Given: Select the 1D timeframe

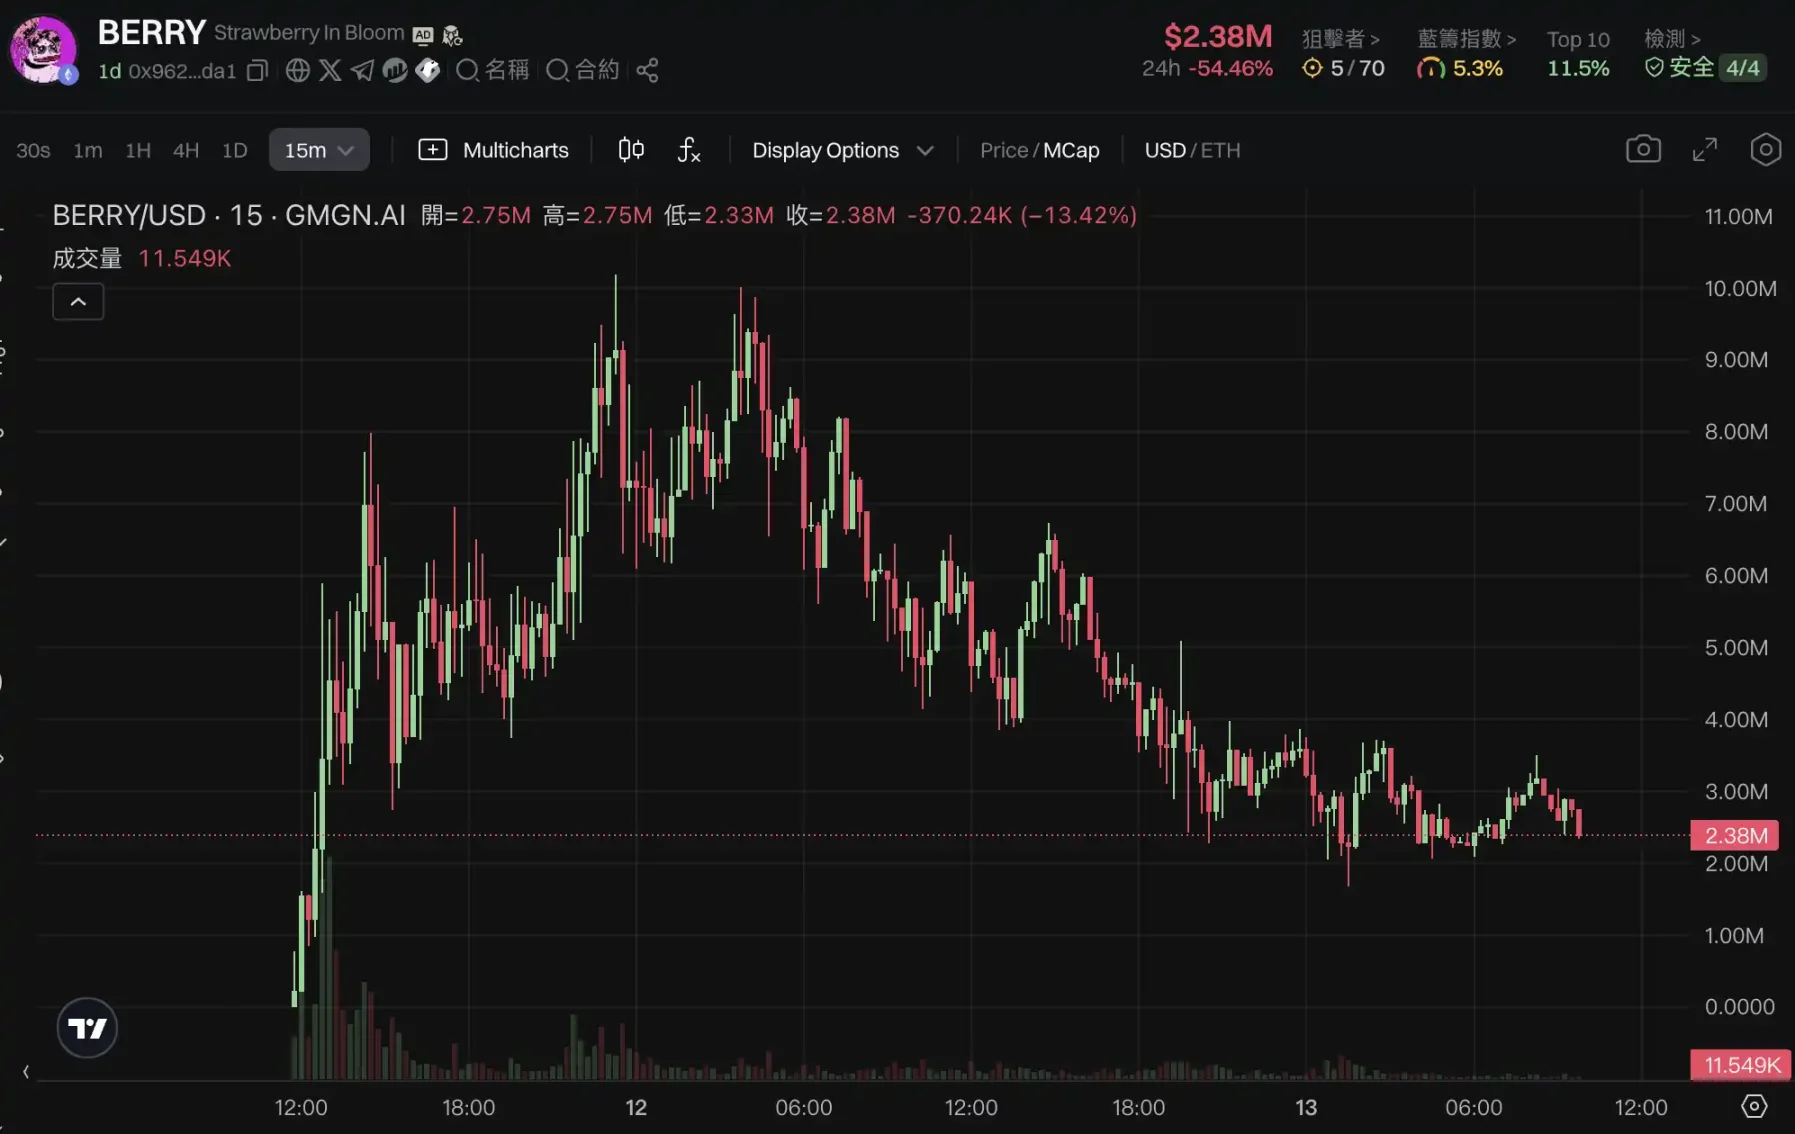Looking at the screenshot, I should [x=235, y=150].
